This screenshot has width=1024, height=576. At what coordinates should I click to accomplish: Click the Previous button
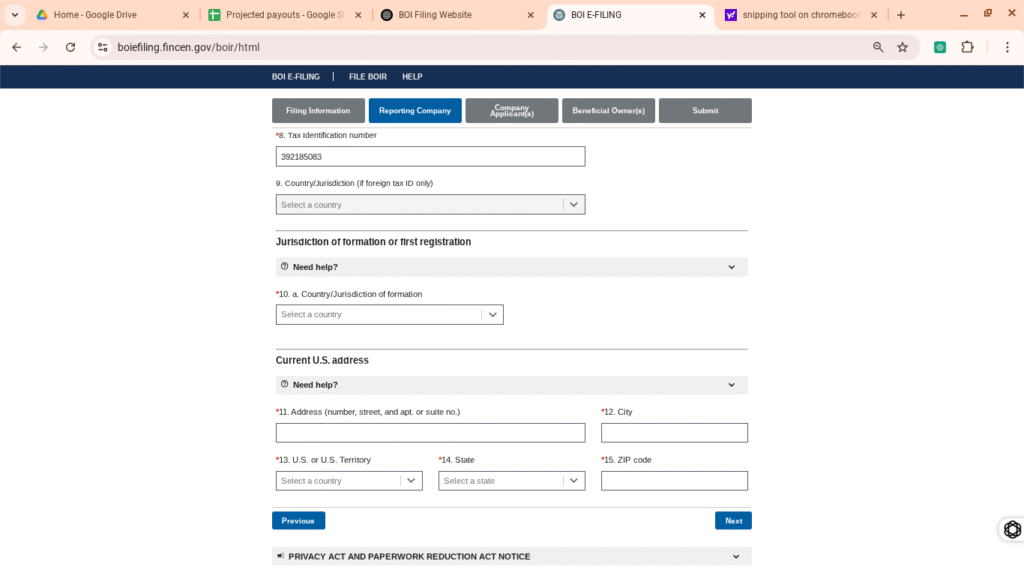[x=298, y=521]
